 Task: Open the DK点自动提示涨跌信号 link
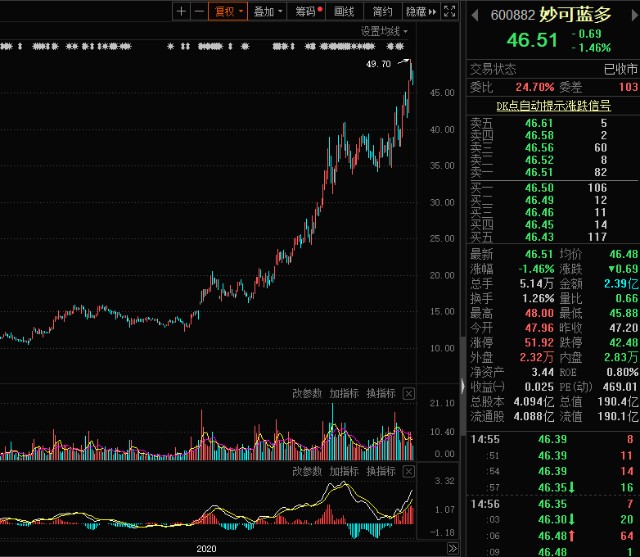554,105
